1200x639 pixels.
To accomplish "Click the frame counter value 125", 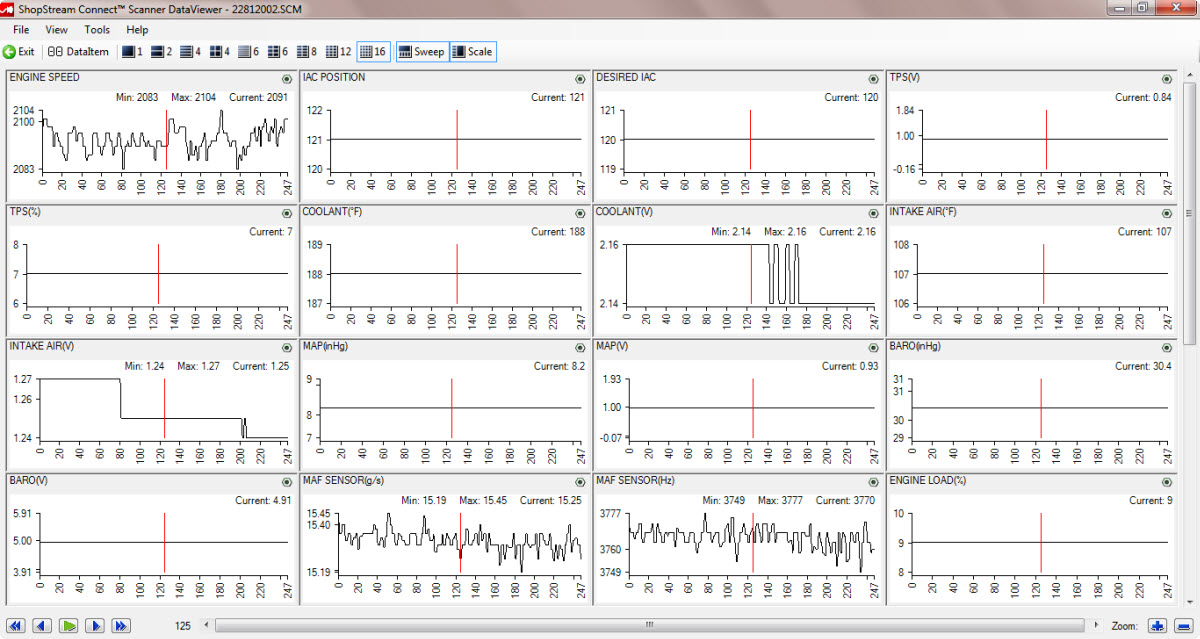I will (x=183, y=625).
